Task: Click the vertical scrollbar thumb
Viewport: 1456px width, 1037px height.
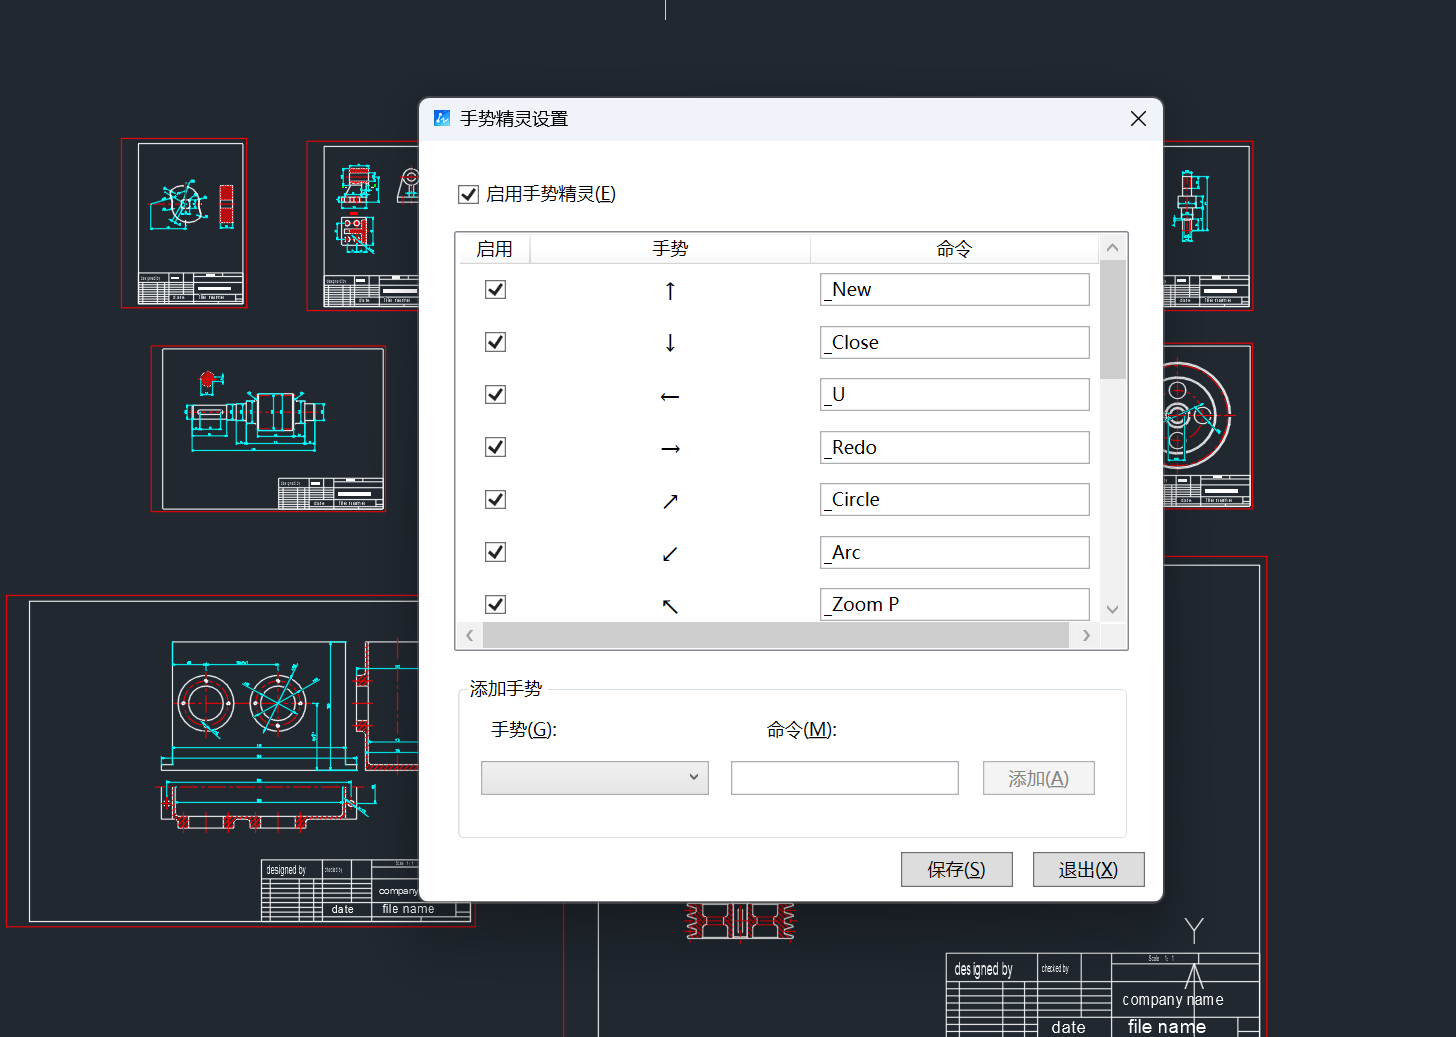Action: click(x=1112, y=320)
